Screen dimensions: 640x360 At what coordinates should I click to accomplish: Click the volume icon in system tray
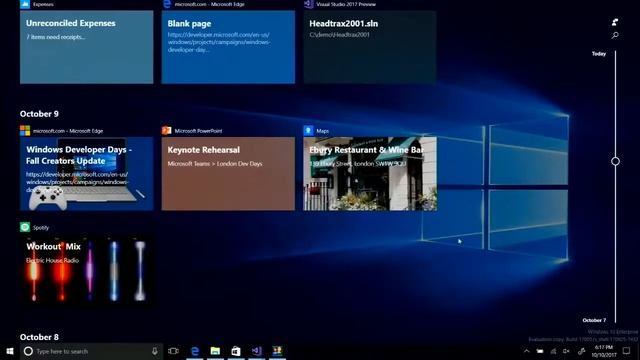point(567,351)
